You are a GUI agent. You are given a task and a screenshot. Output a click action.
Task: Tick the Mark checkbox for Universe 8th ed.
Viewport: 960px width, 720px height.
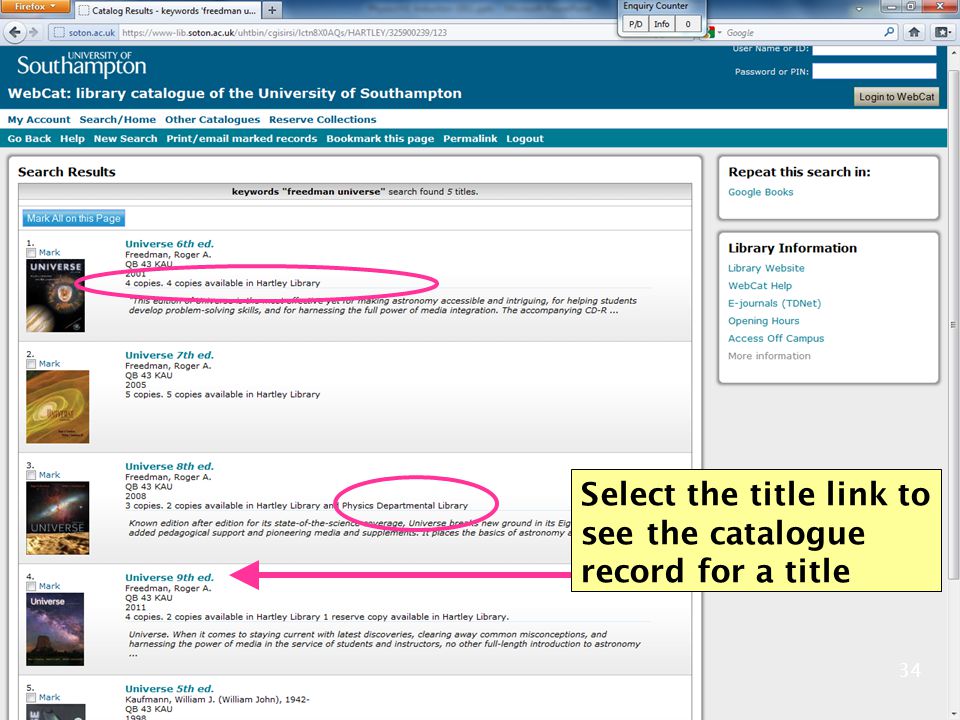(31, 475)
